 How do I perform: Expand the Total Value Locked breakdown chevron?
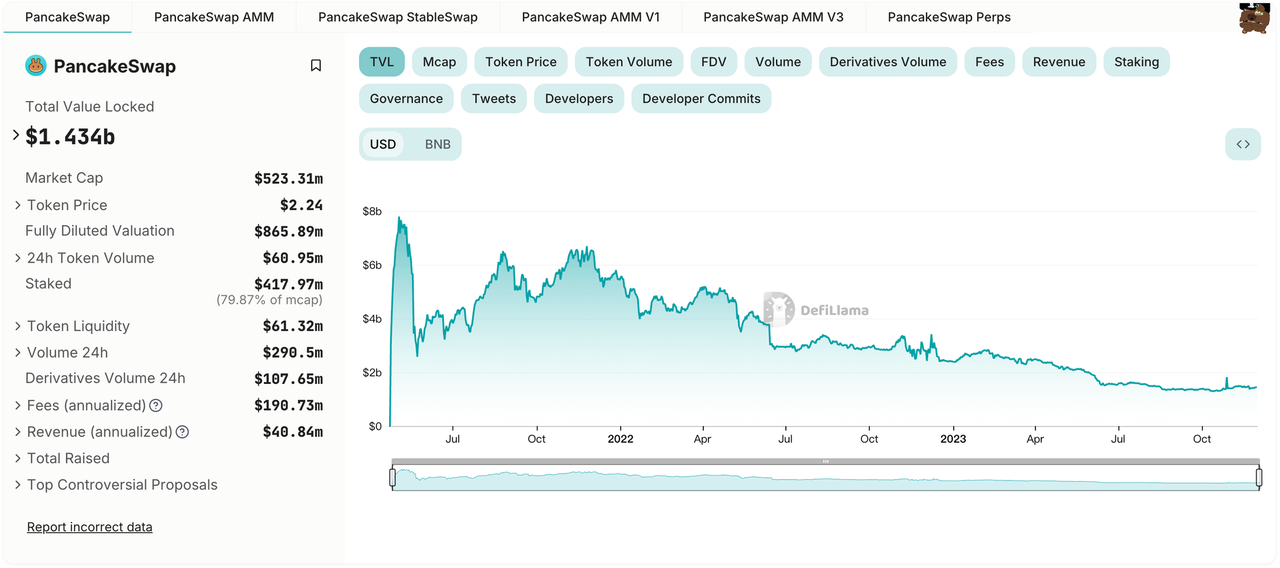point(16,135)
